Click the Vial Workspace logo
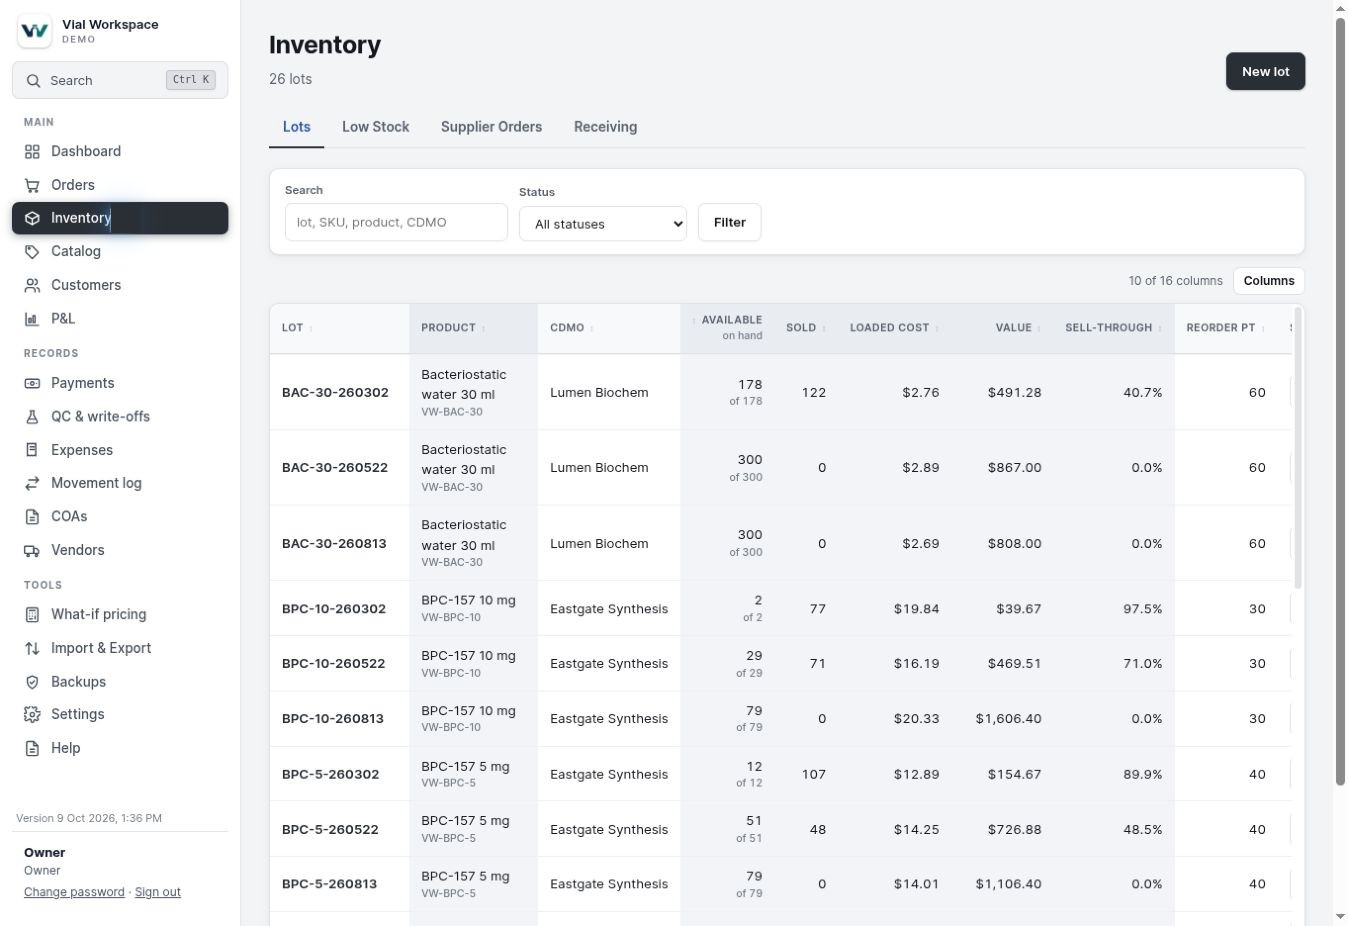1348x926 pixels. pos(34,31)
